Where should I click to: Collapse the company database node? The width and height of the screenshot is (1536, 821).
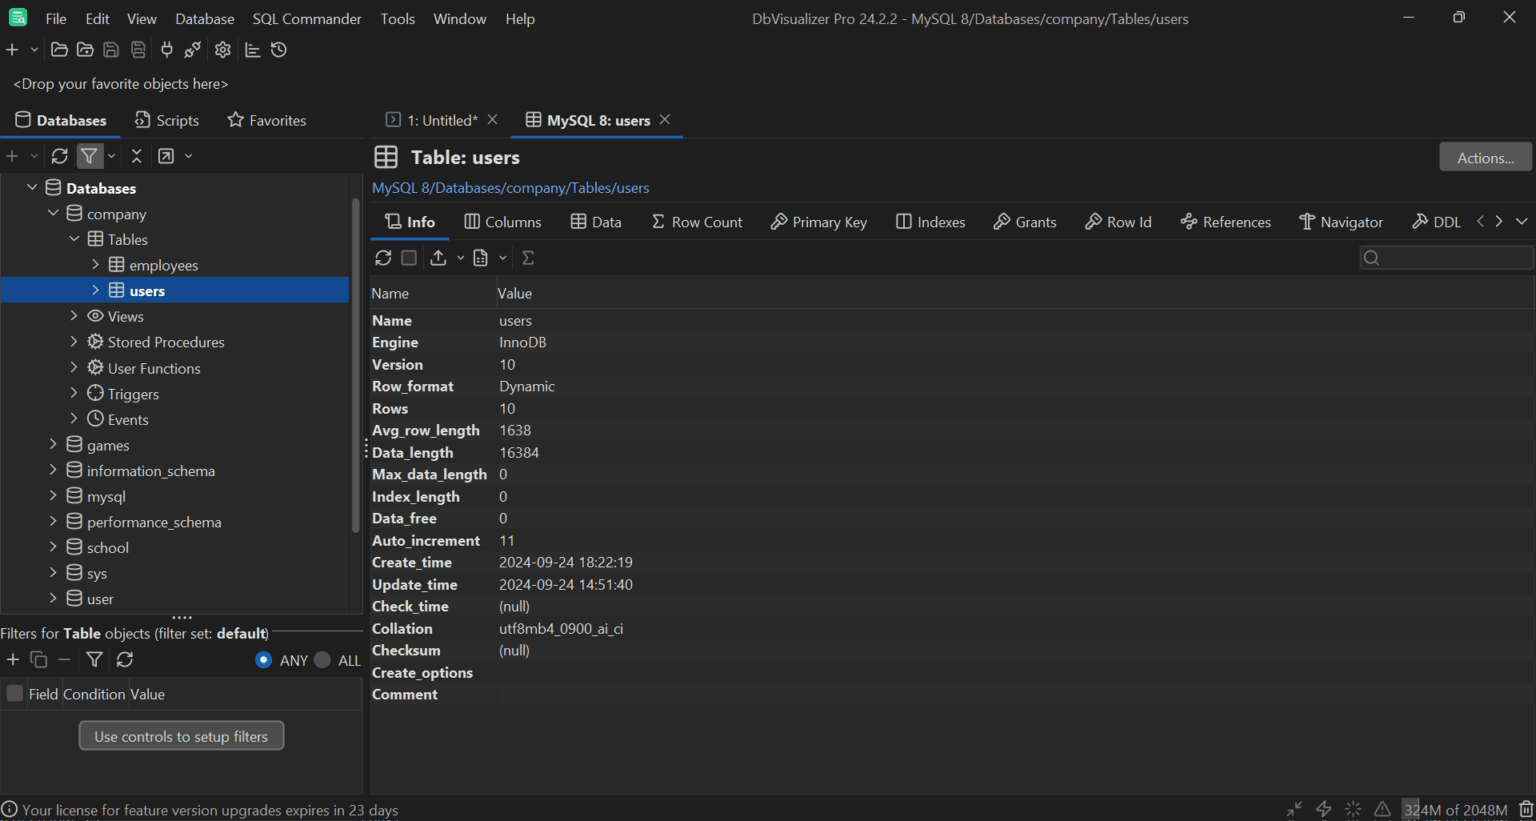point(54,213)
